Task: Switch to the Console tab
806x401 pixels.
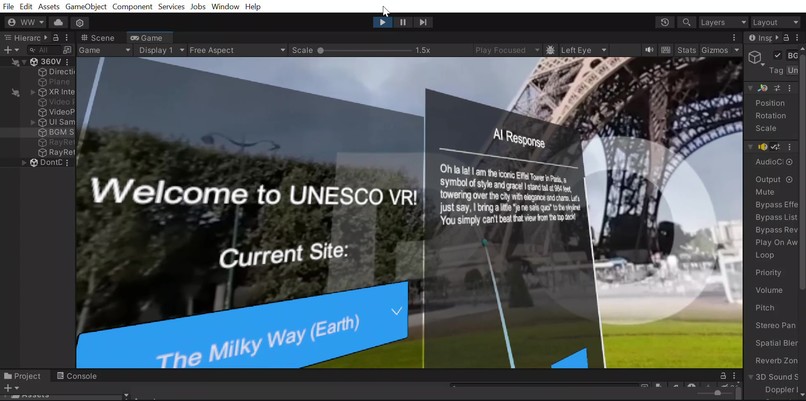Action: point(77,376)
